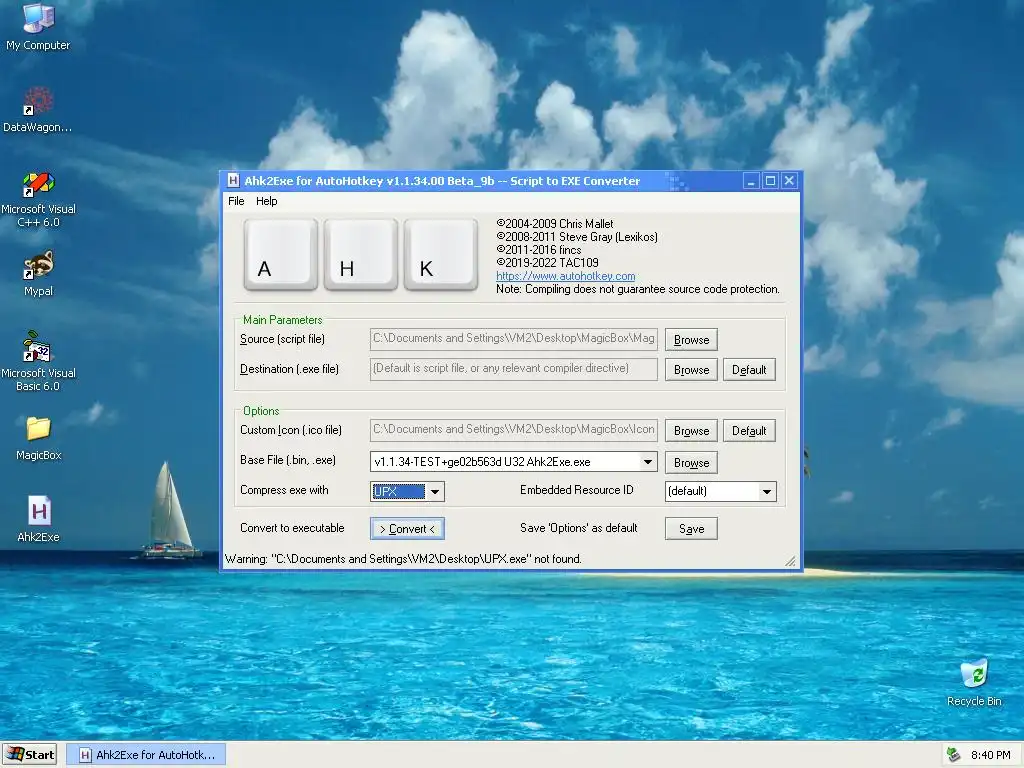The image size is (1024, 768).
Task: Click the UPX.exe not found warning
Action: click(x=403, y=559)
